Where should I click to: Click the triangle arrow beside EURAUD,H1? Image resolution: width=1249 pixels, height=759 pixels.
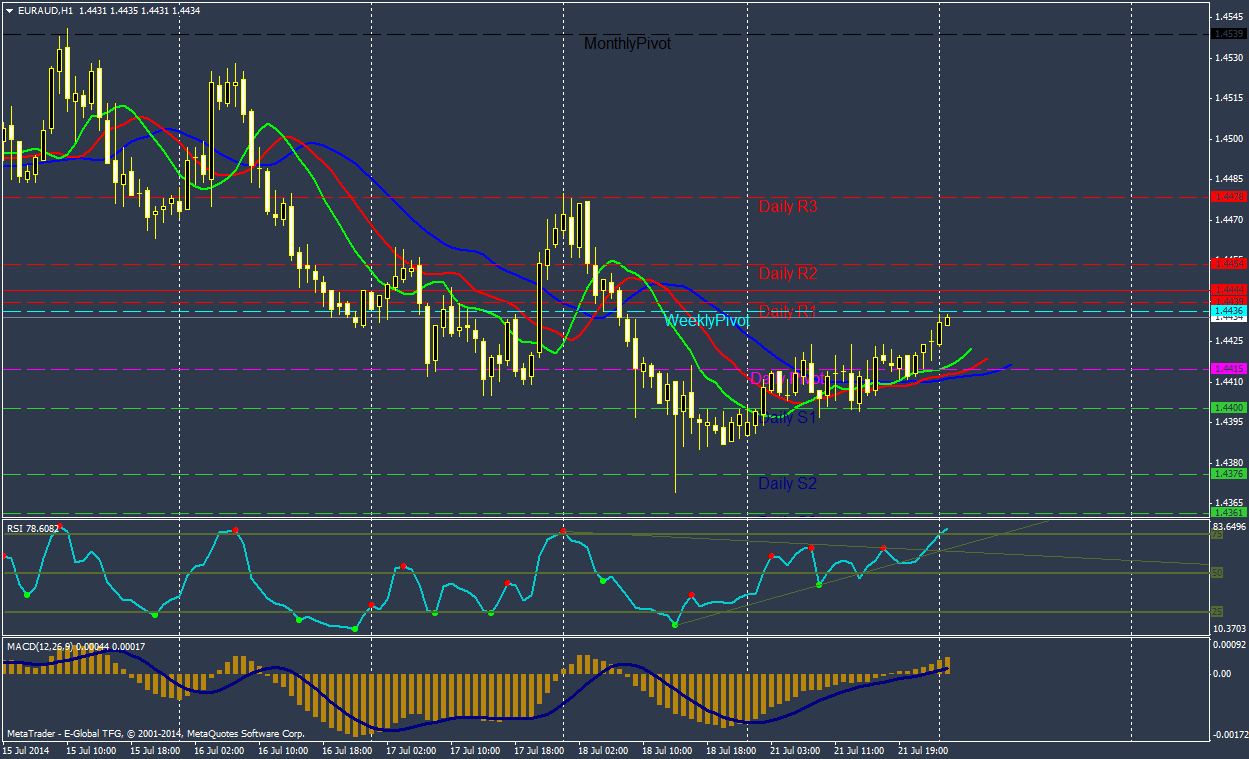click(10, 10)
